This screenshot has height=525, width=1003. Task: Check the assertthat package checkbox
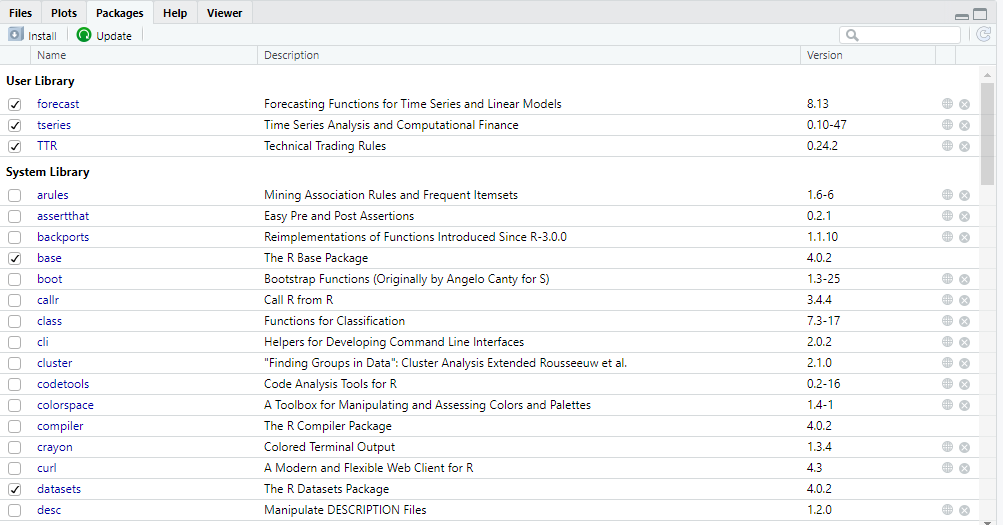point(15,216)
